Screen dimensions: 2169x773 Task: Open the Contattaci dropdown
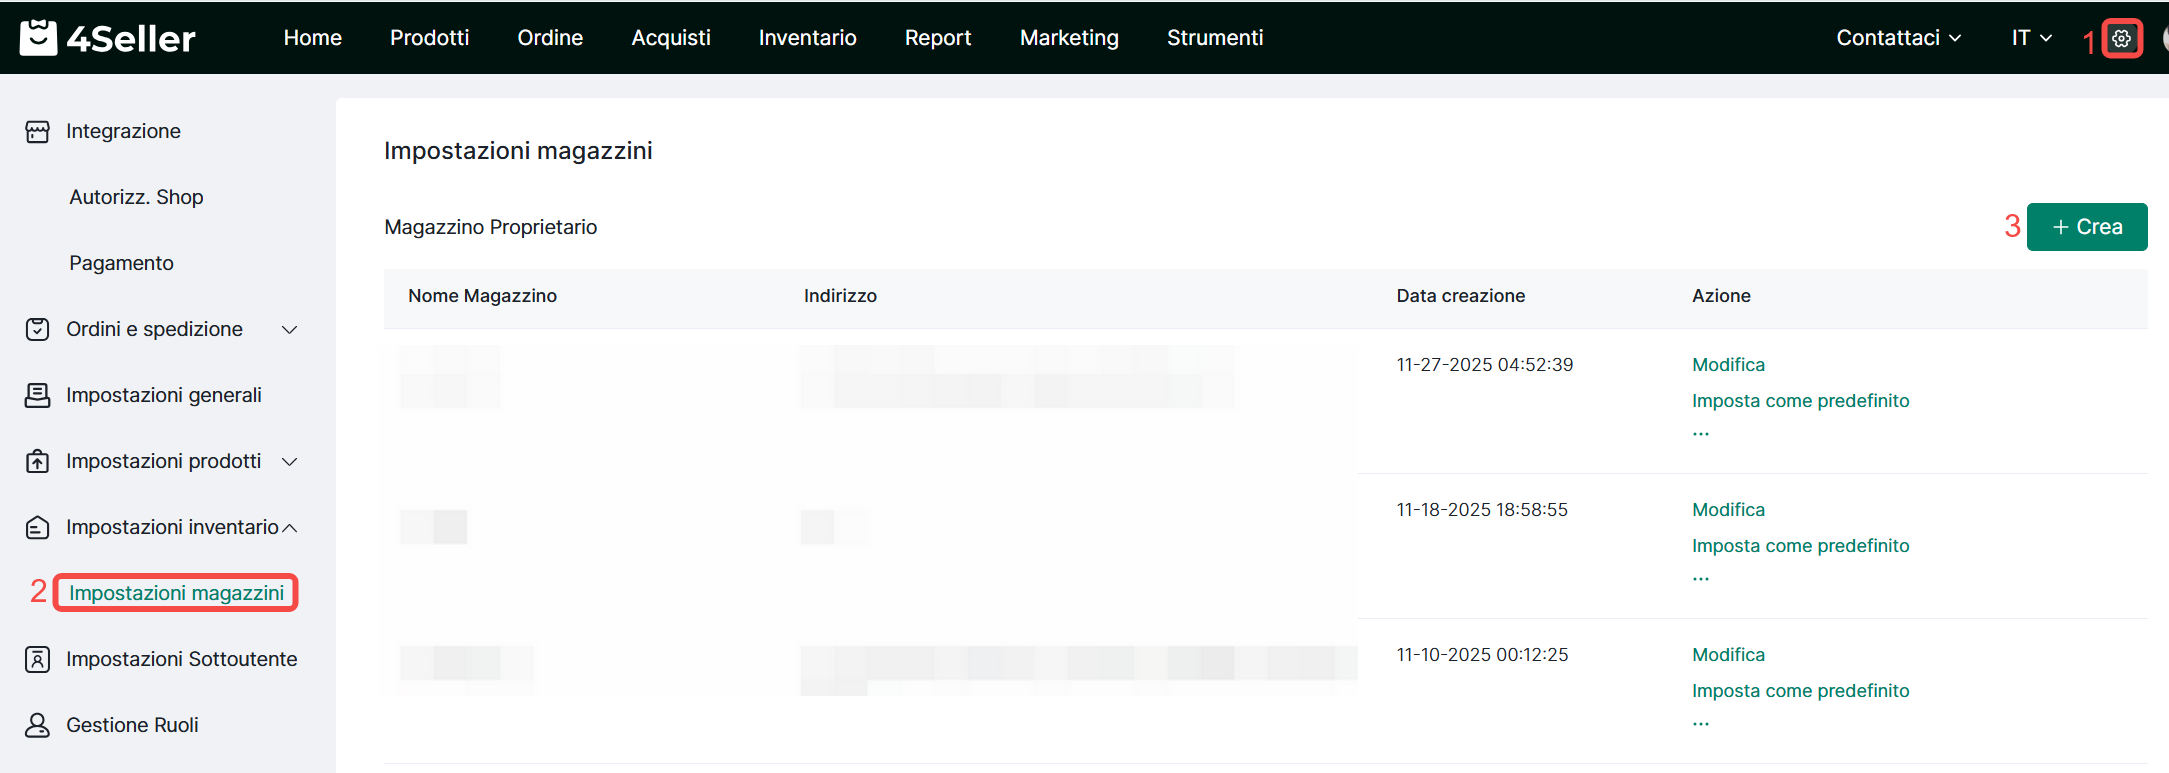click(1898, 38)
